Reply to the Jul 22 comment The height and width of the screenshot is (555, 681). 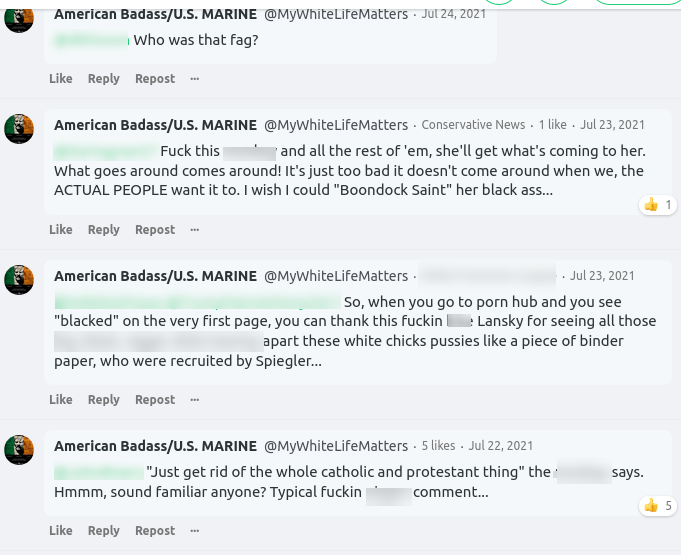[103, 531]
